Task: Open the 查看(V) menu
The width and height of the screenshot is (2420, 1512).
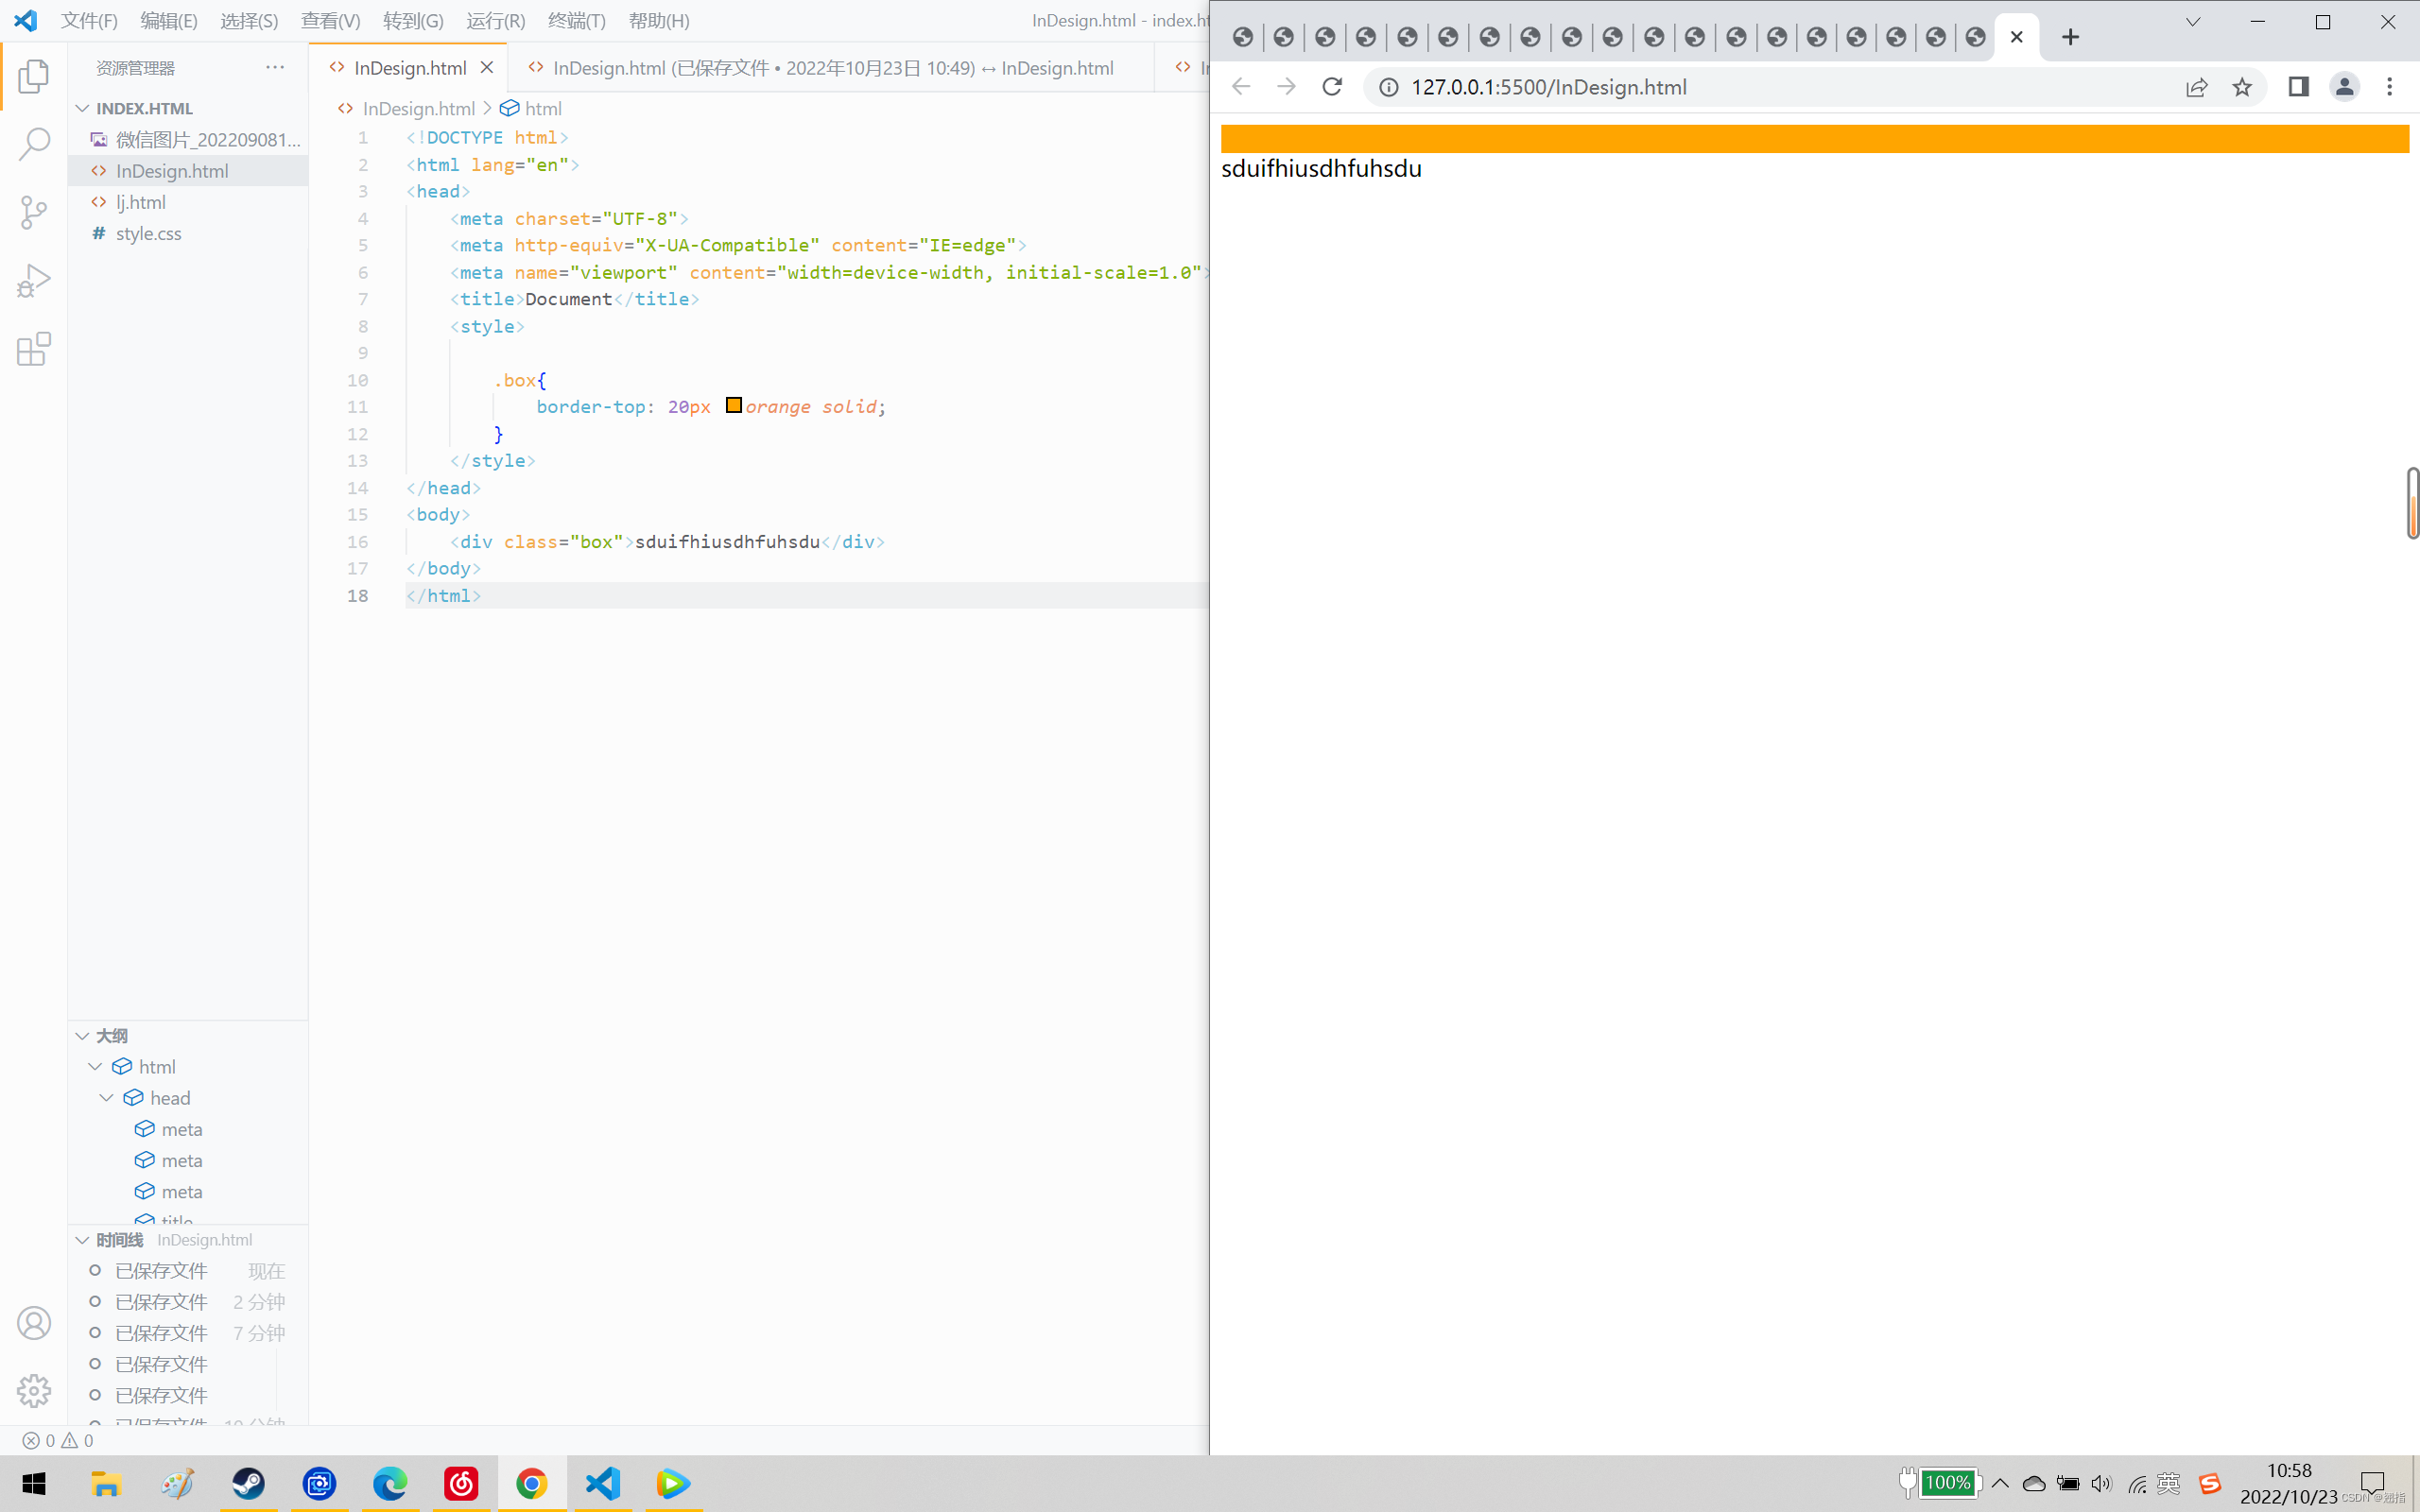Action: tap(330, 20)
